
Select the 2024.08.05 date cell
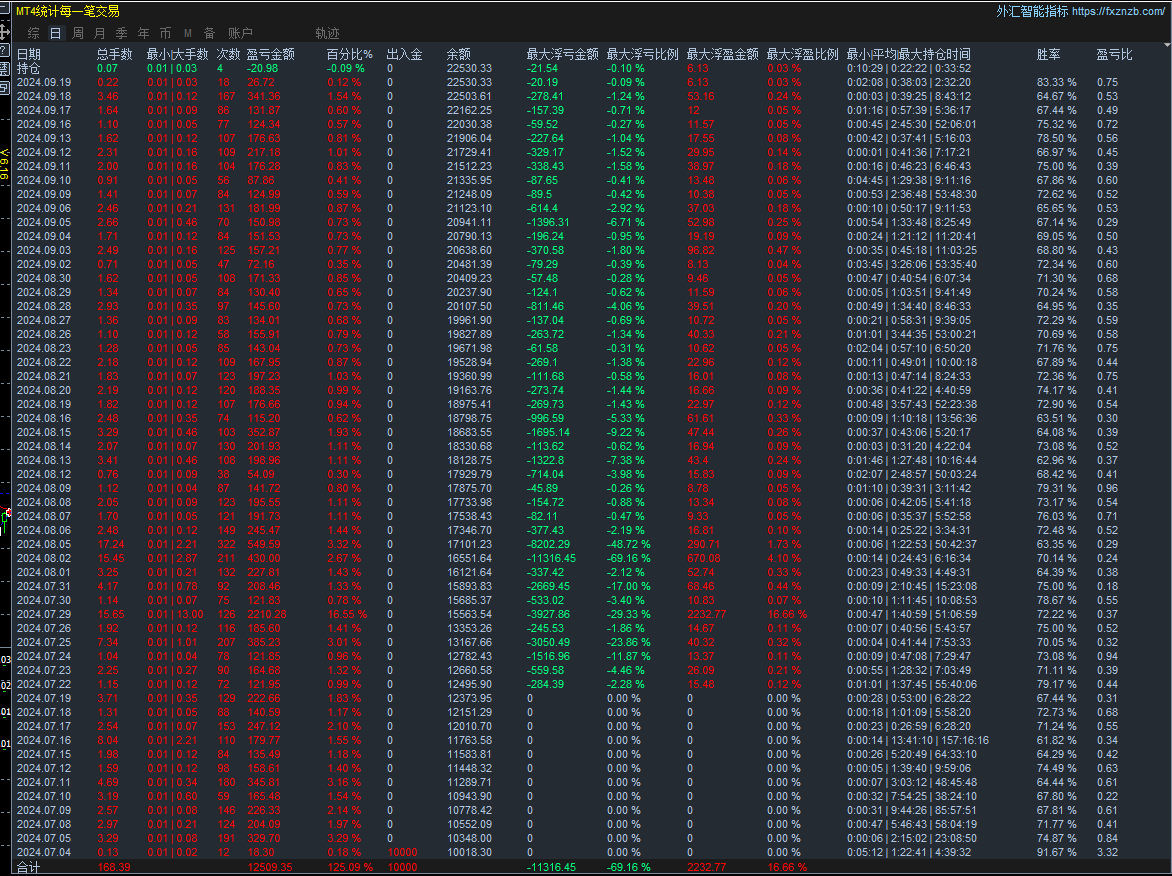pyautogui.click(x=44, y=544)
